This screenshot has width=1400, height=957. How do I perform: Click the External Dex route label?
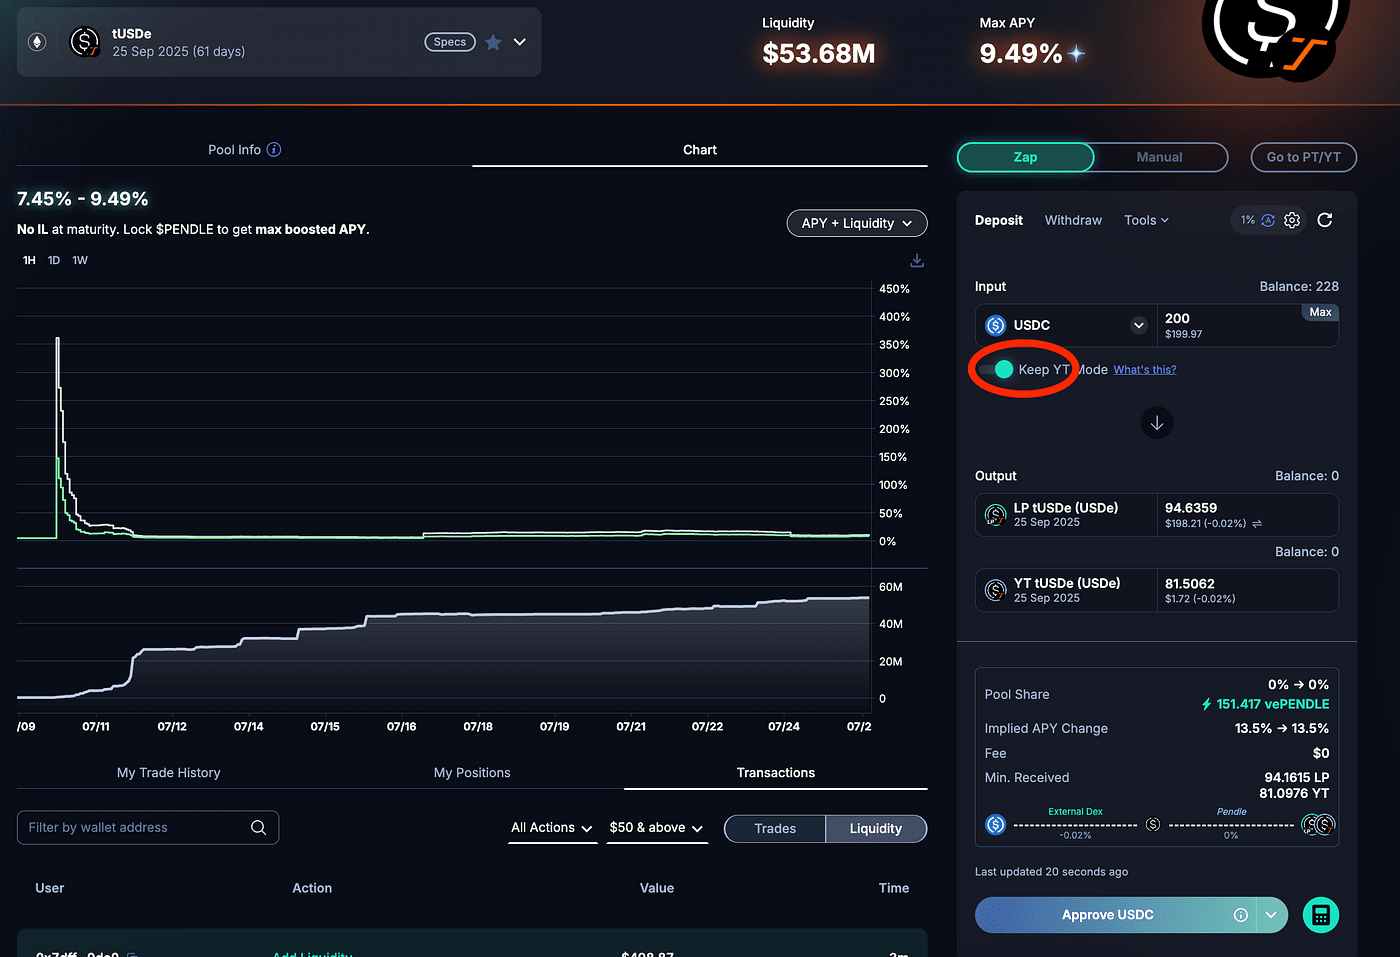click(x=1075, y=811)
